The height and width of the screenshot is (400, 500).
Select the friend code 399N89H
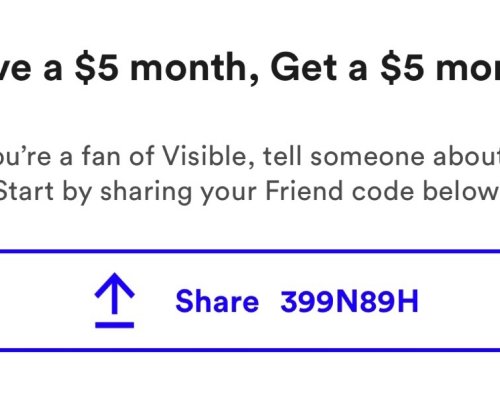pos(349,302)
